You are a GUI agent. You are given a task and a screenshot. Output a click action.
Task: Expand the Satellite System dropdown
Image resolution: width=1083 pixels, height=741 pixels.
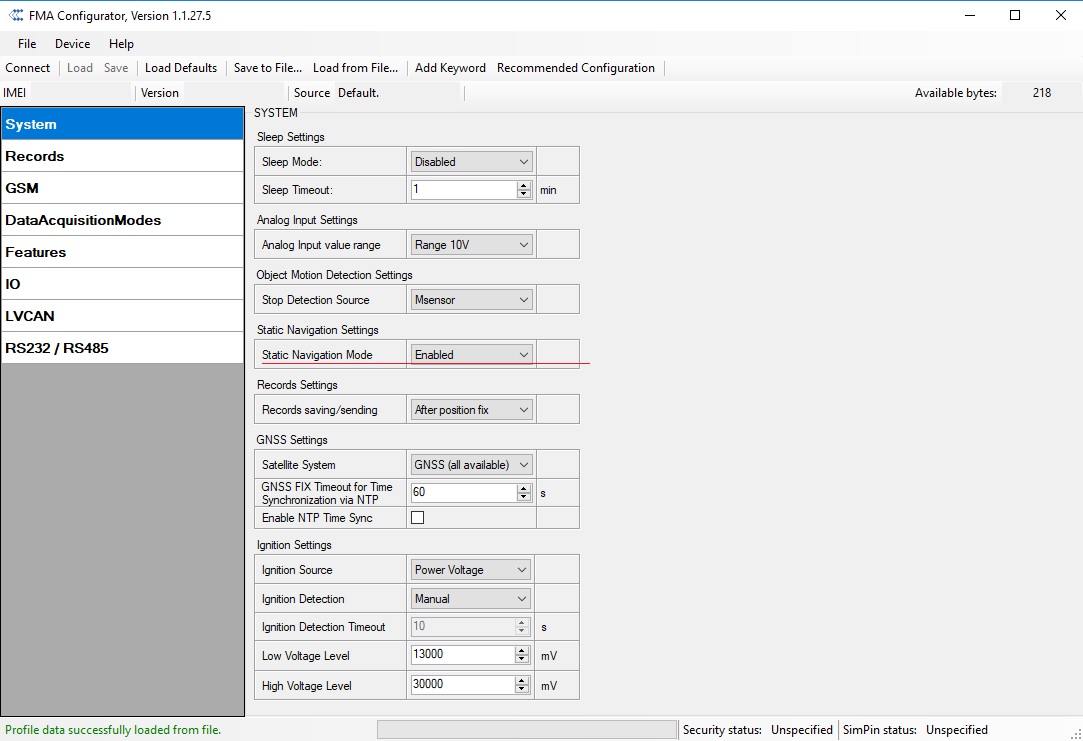(x=471, y=465)
